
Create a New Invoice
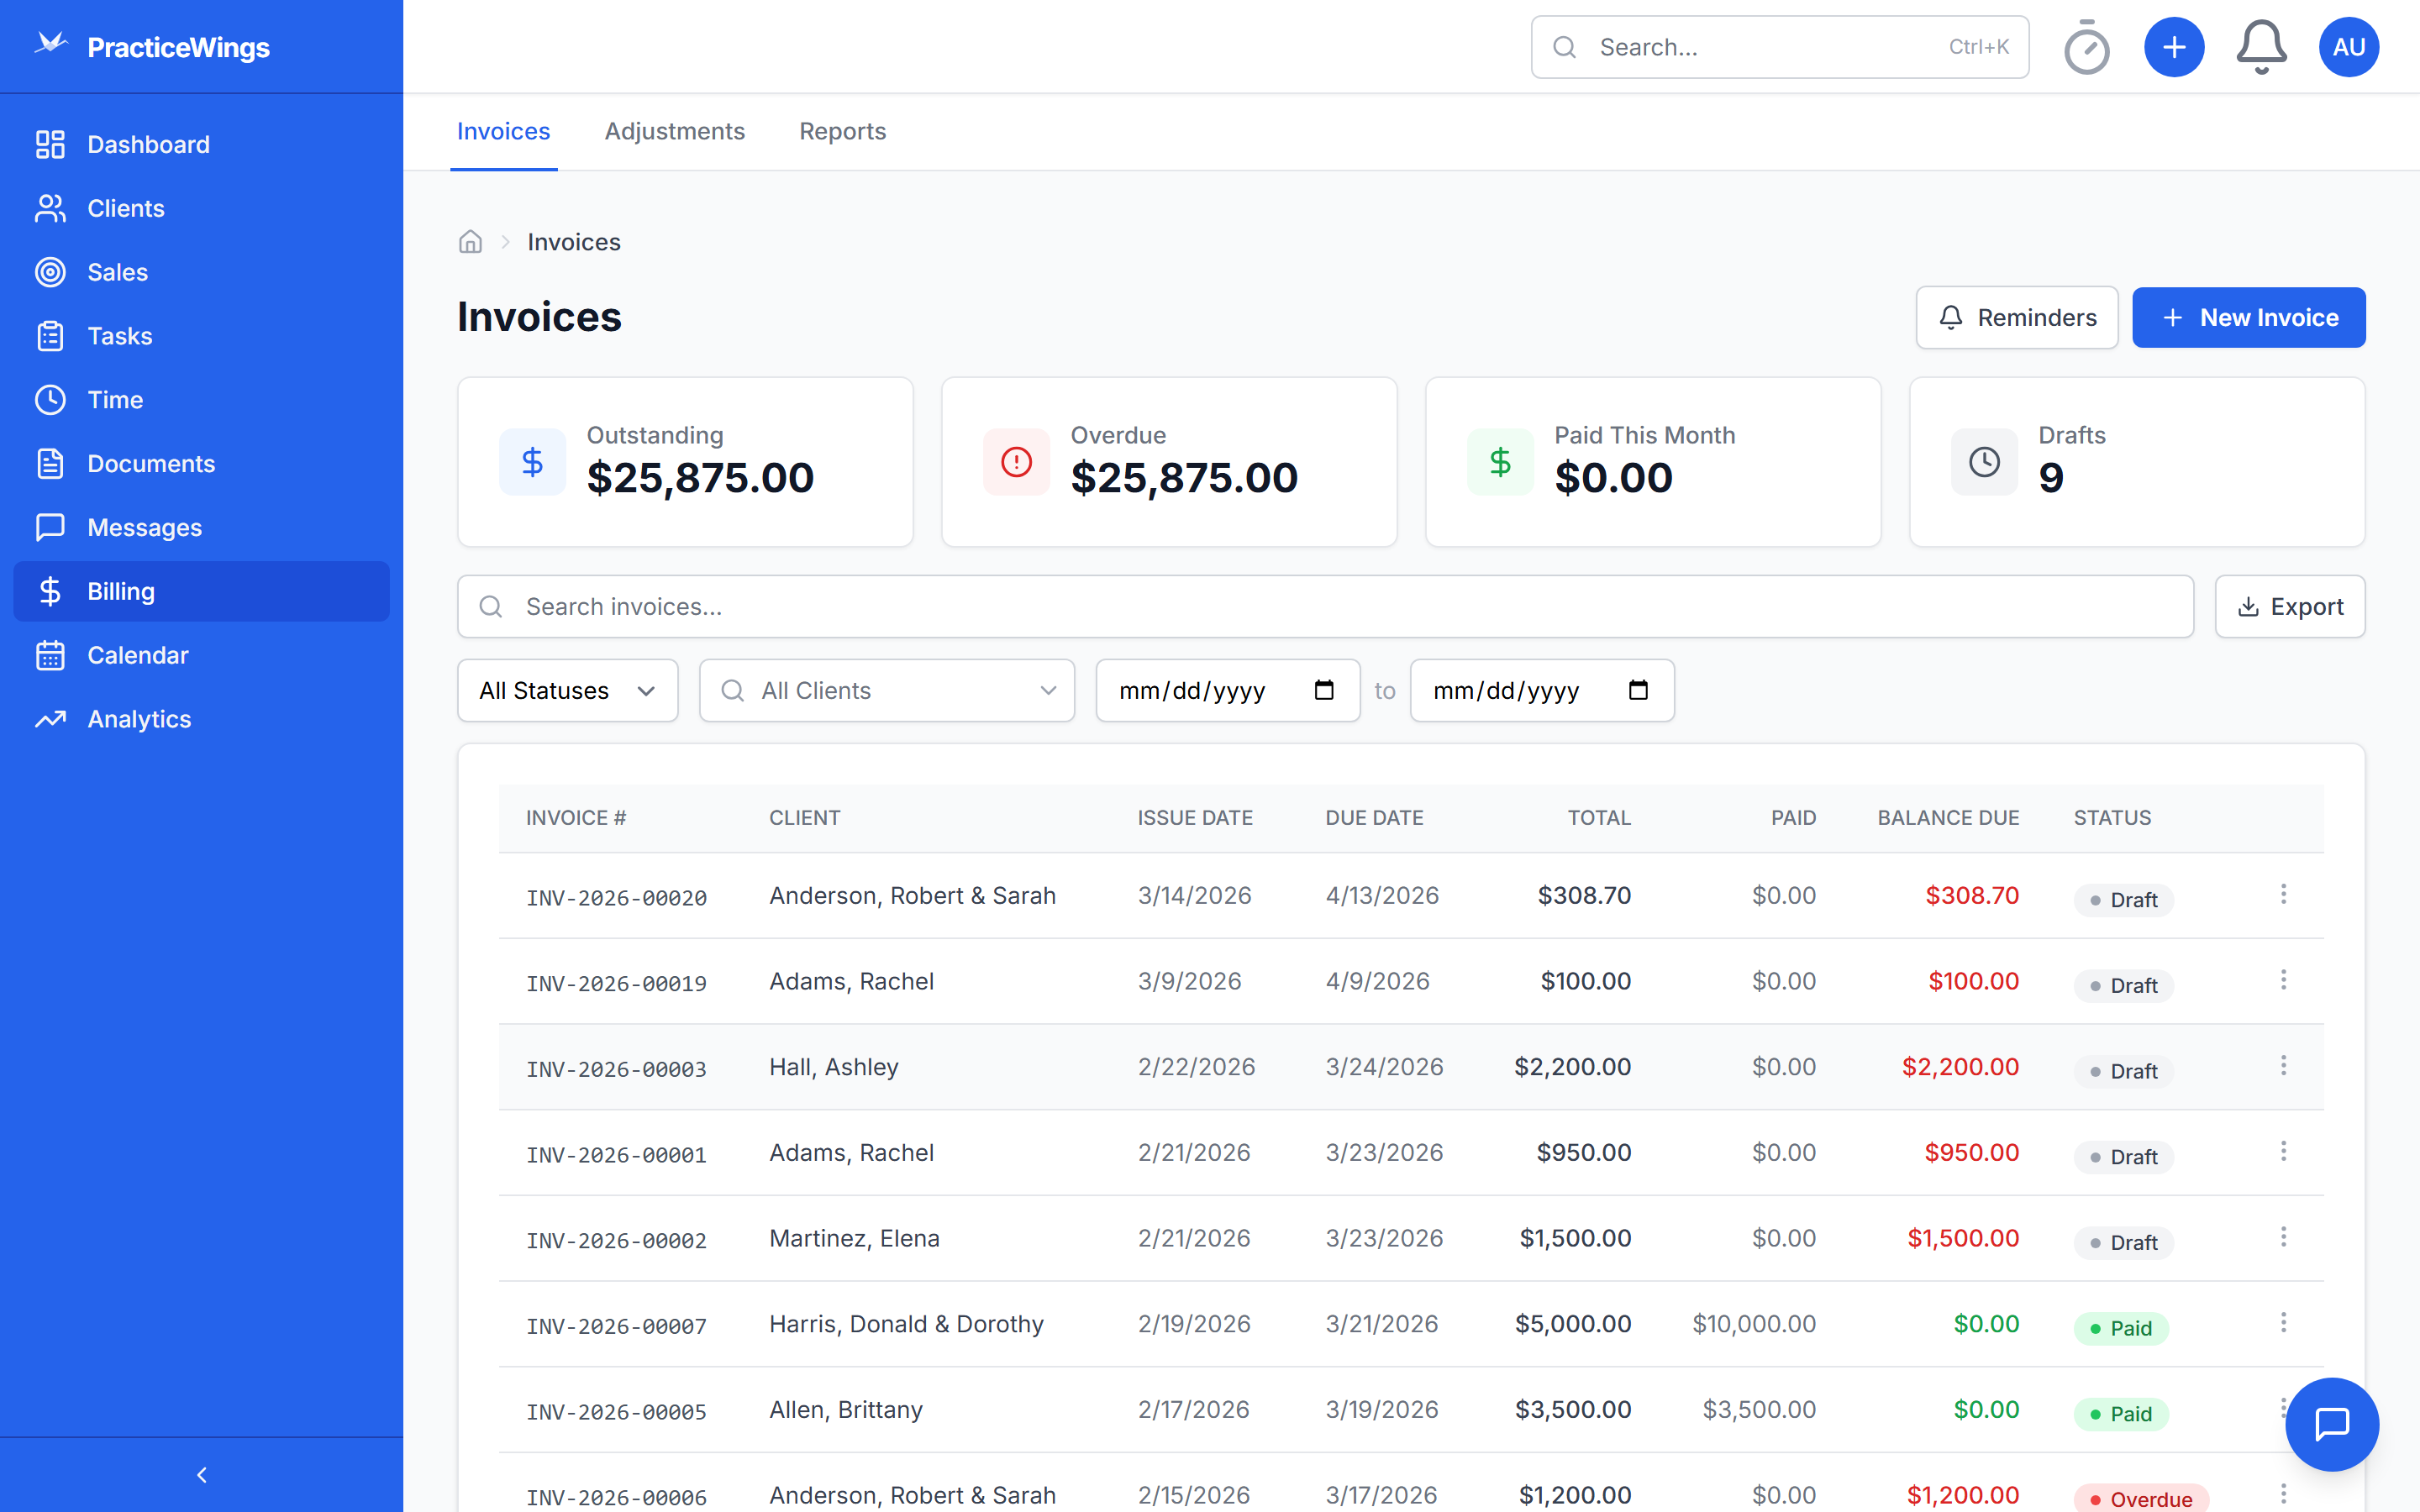point(2248,318)
